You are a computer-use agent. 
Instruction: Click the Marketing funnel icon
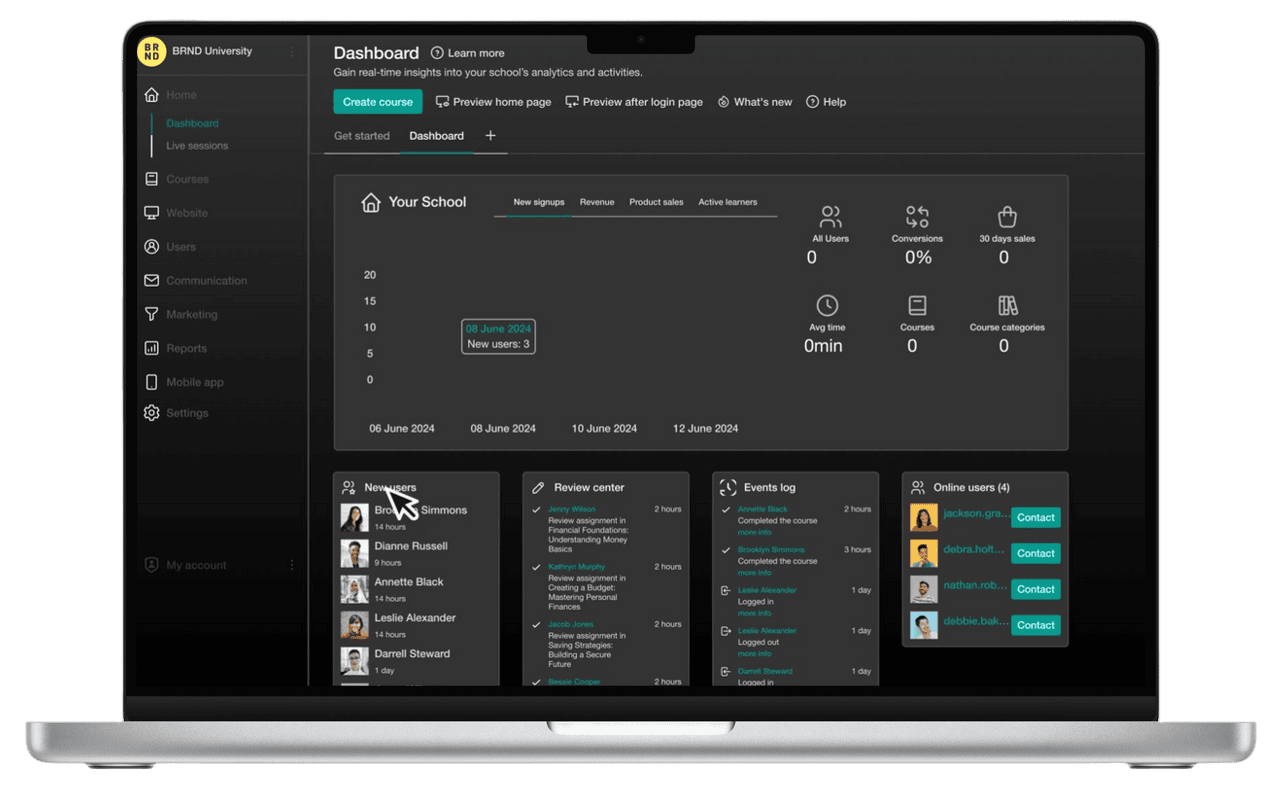coord(152,314)
